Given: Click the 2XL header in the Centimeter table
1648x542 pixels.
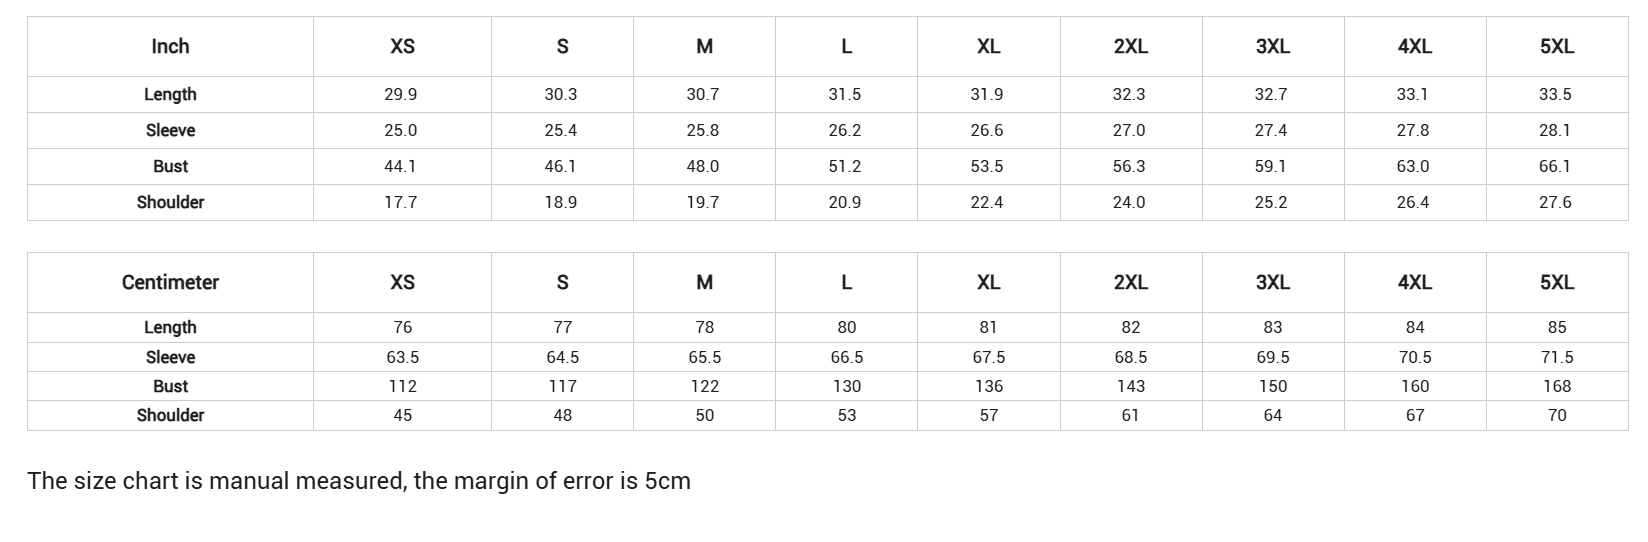Looking at the screenshot, I should pos(1130,282).
